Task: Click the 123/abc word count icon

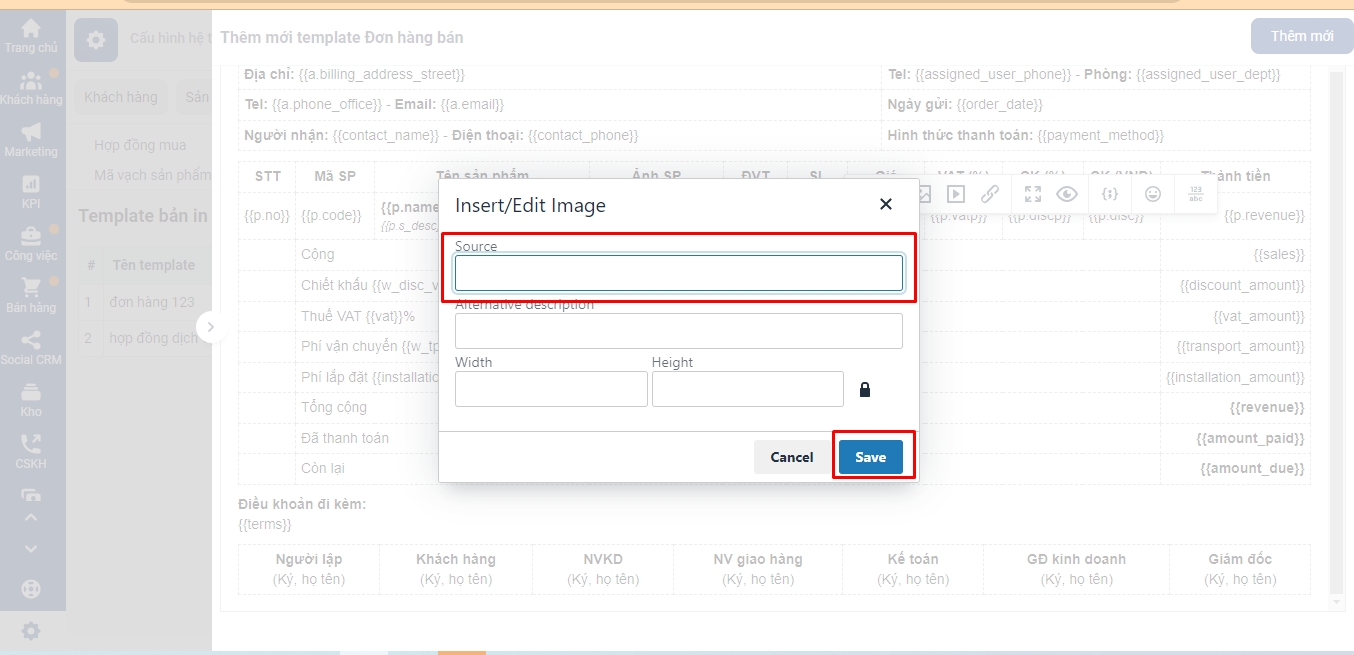Action: (1196, 194)
